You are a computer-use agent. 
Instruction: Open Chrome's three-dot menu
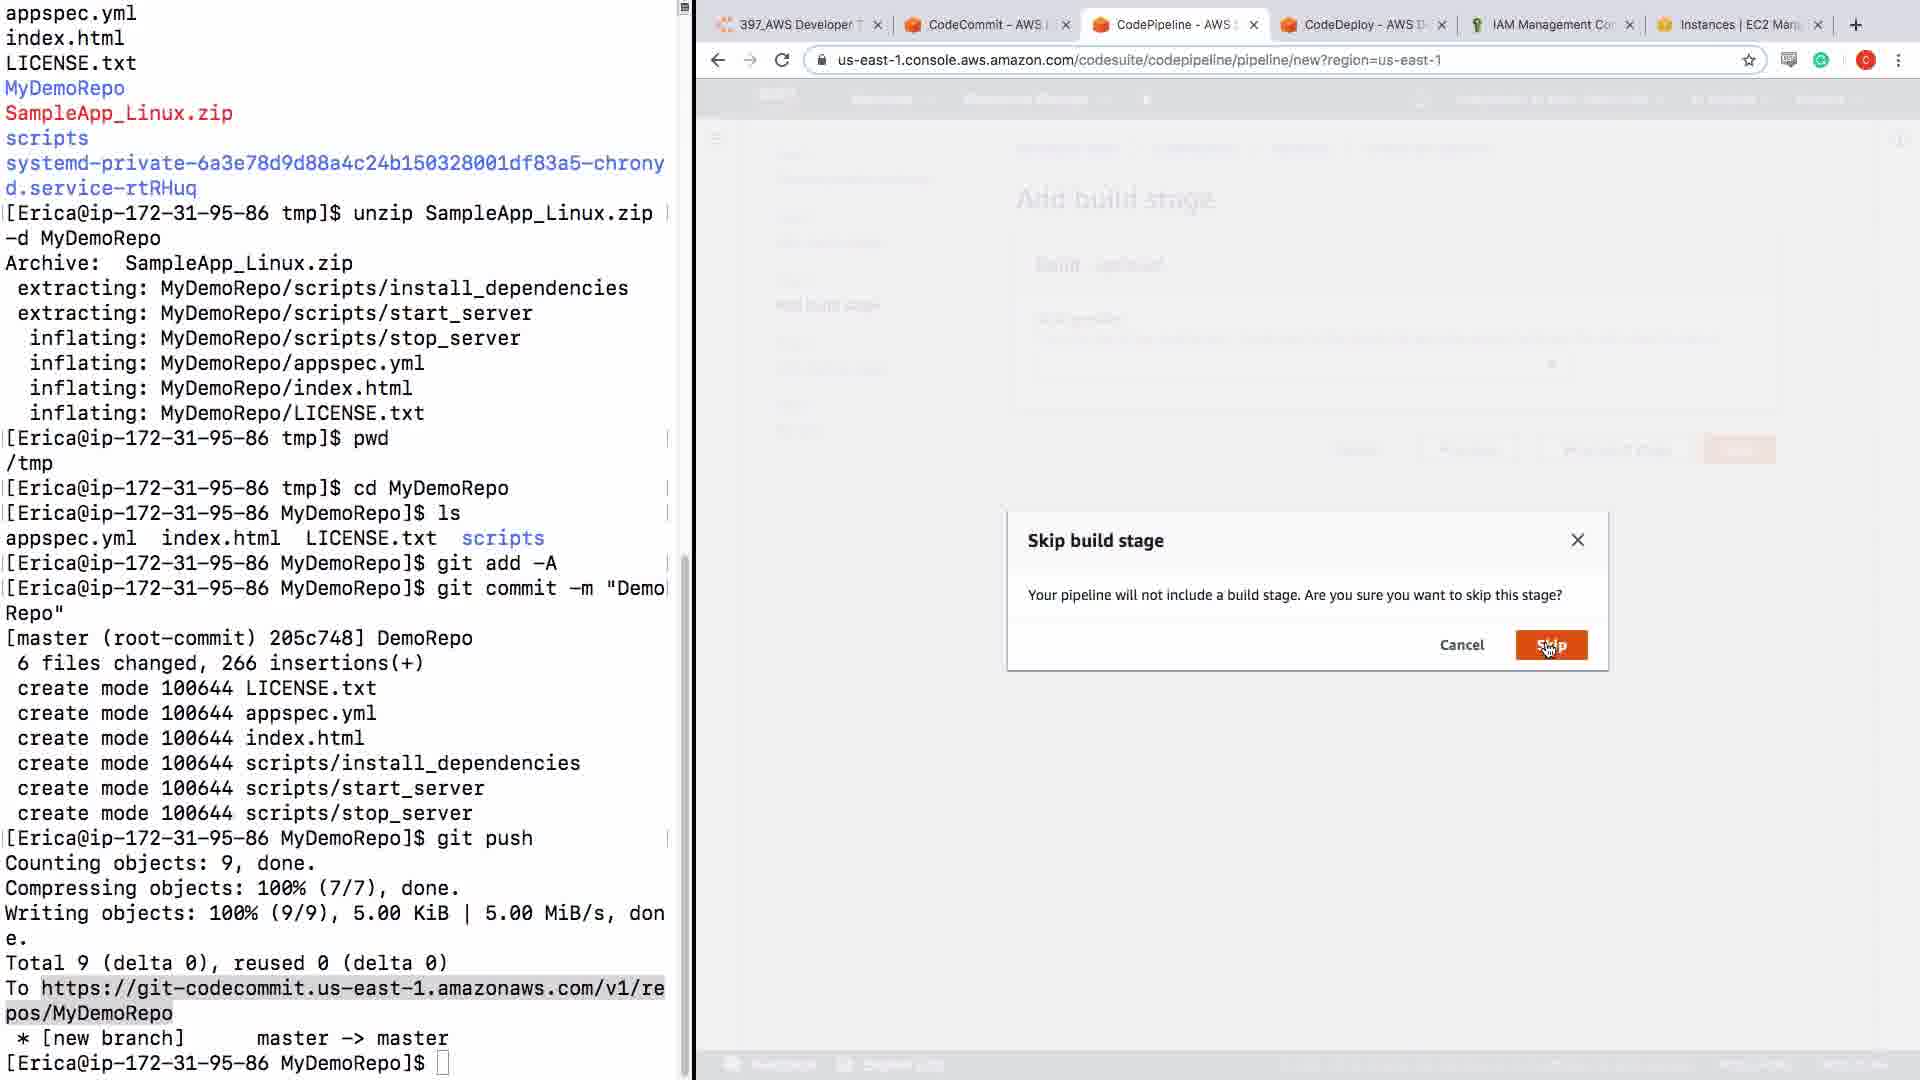(1898, 60)
